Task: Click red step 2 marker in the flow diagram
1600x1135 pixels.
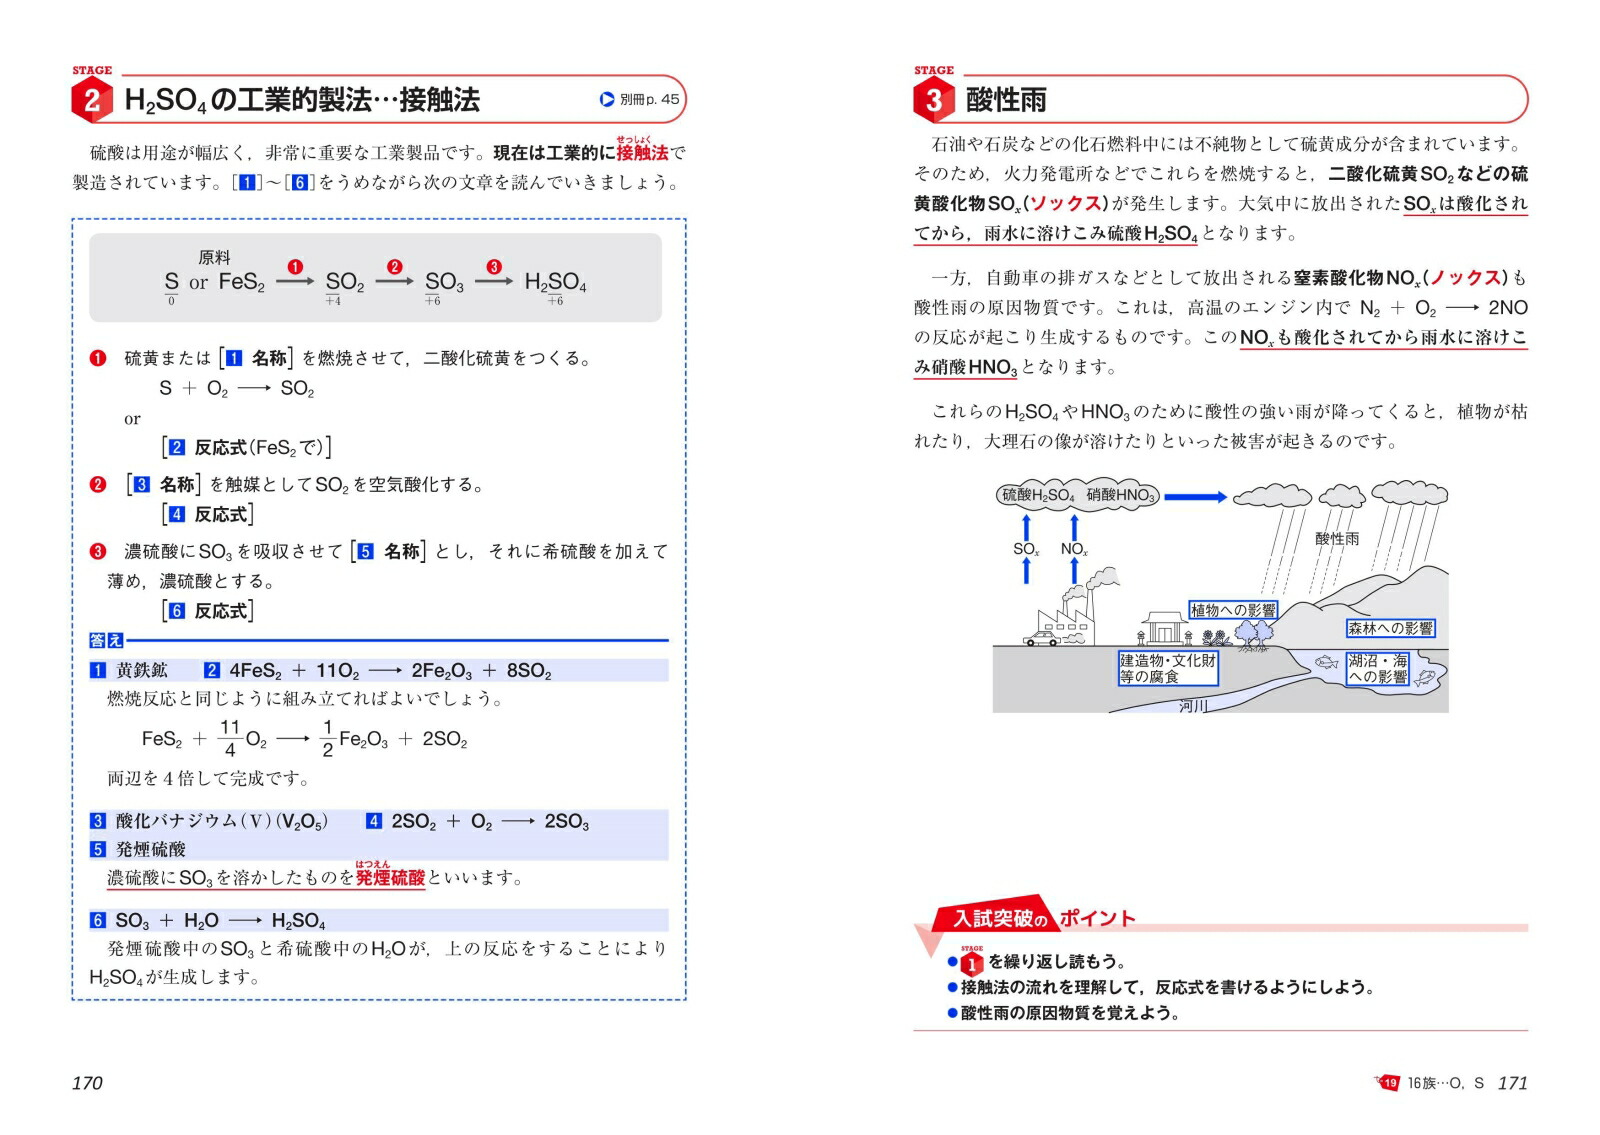Action: click(x=395, y=266)
